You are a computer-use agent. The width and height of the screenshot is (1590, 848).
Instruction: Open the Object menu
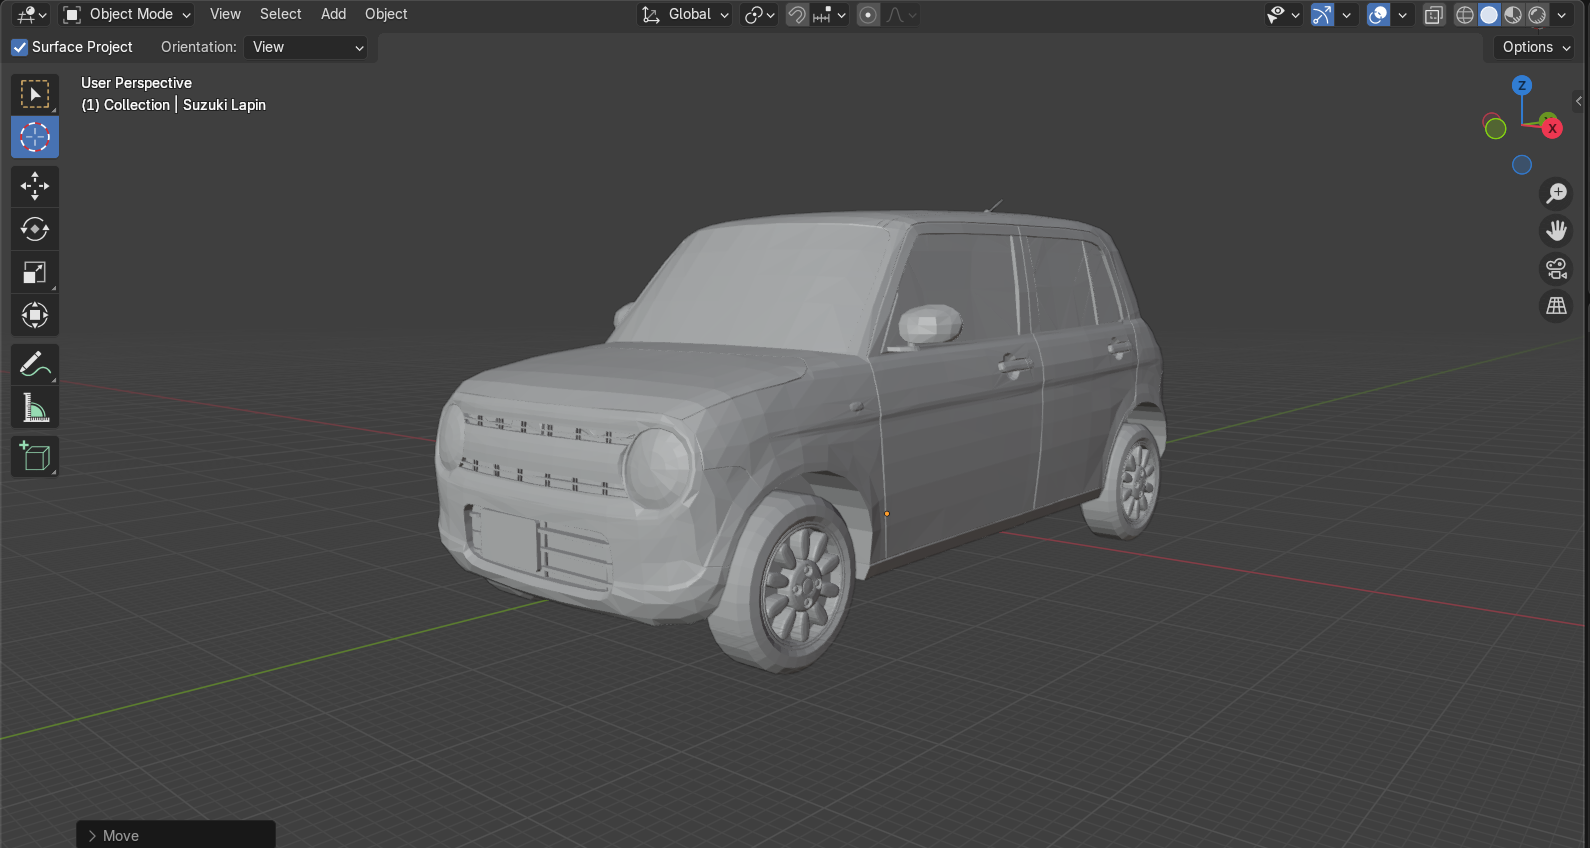[x=386, y=15]
